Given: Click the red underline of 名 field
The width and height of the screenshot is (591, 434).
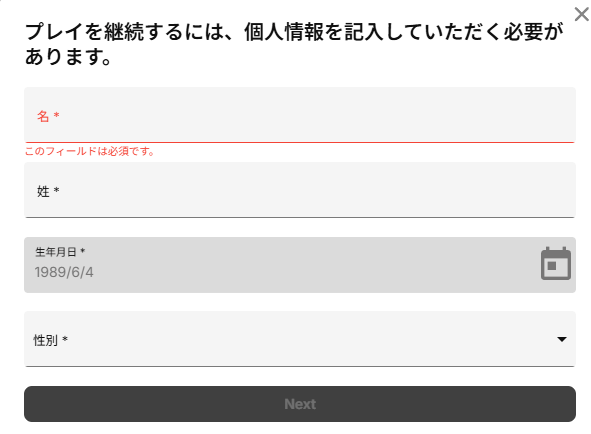Looking at the screenshot, I should 300,142.
